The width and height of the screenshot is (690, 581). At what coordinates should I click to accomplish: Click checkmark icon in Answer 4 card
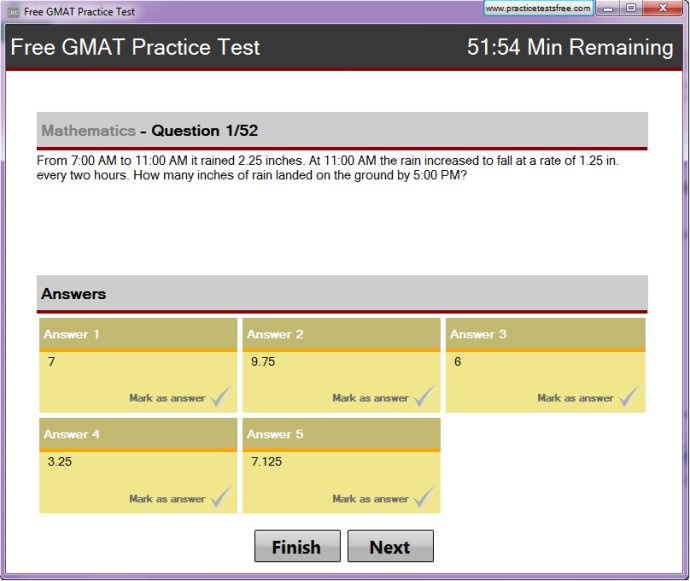click(221, 496)
